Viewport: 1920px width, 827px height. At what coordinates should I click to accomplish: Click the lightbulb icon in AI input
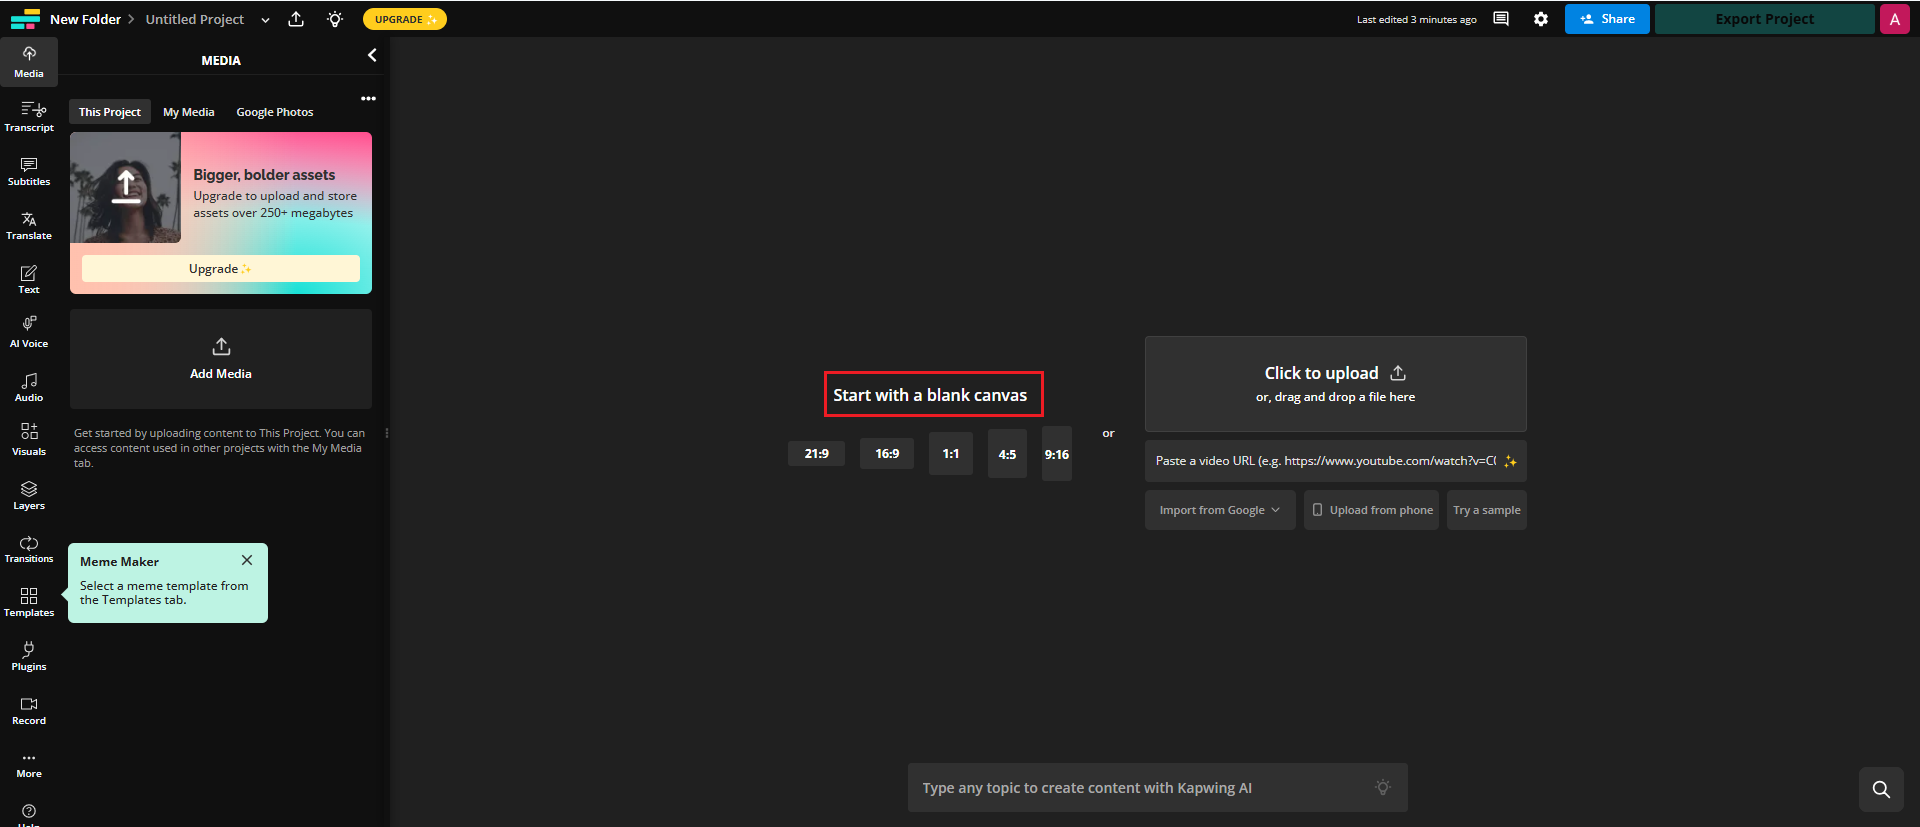coord(1383,788)
